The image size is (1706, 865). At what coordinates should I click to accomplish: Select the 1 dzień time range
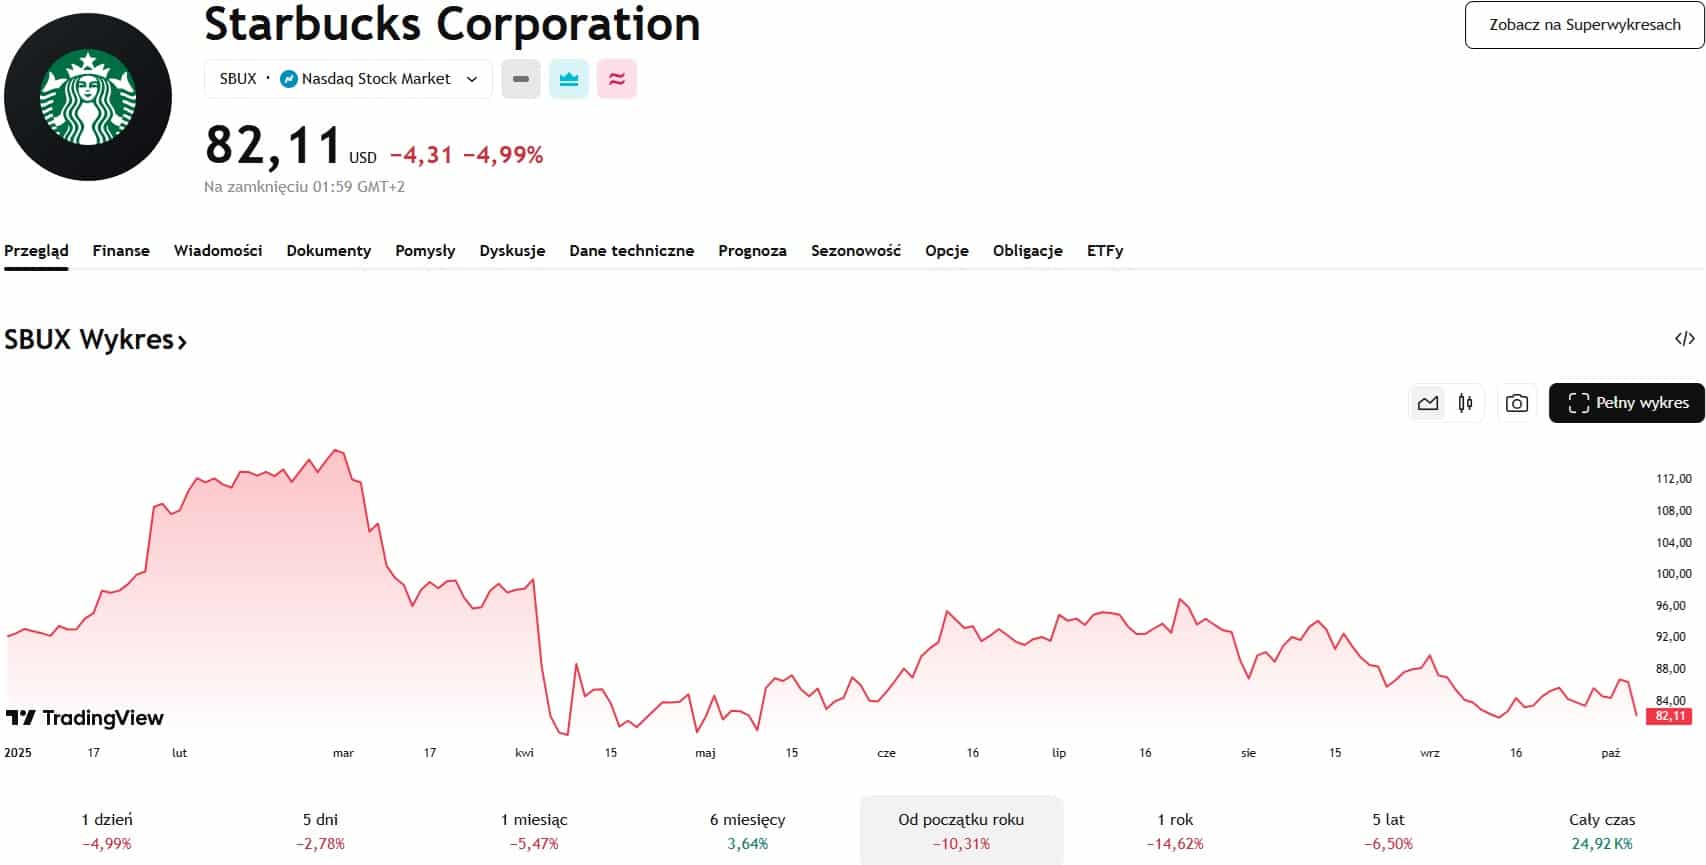pyautogui.click(x=107, y=830)
